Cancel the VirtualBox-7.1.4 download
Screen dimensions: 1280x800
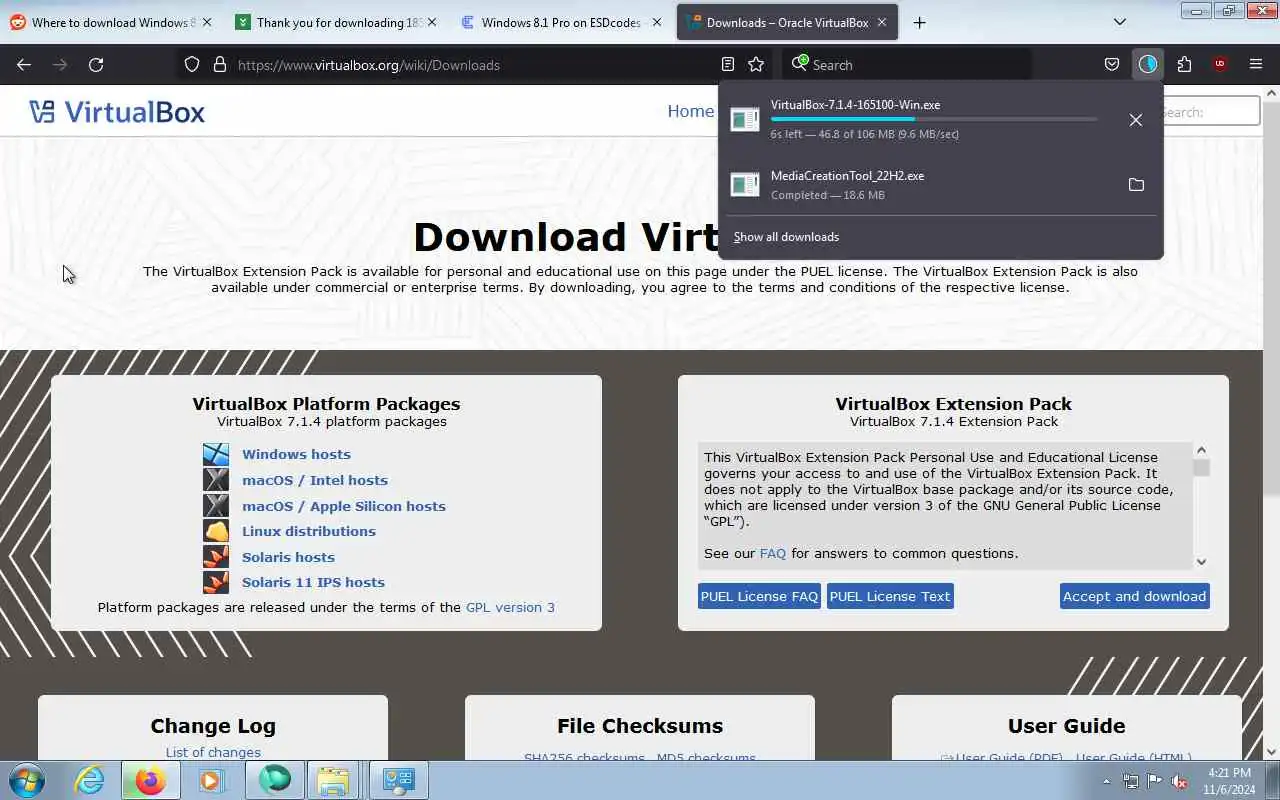click(1136, 120)
